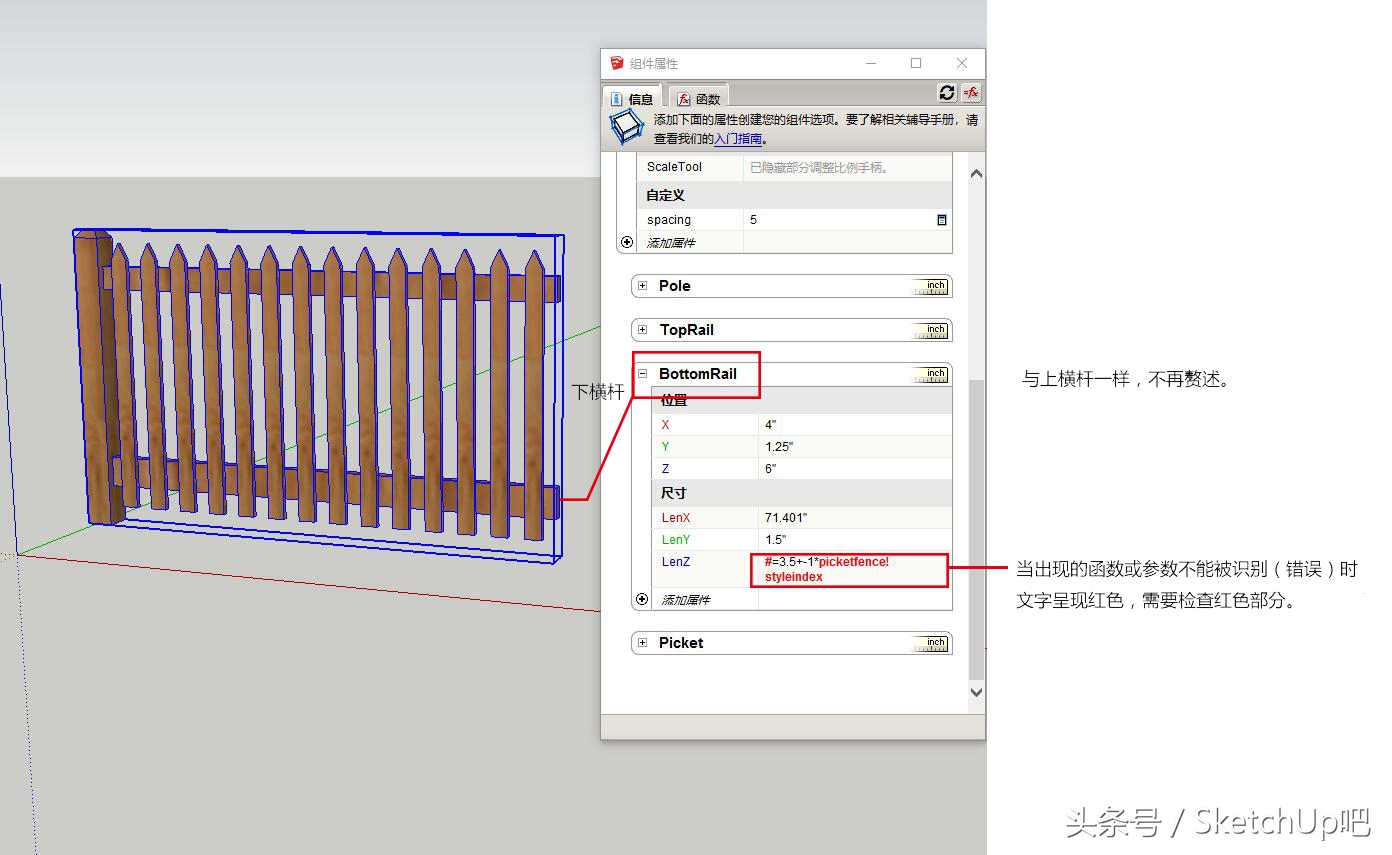The width and height of the screenshot is (1392, 855).
Task: Click the inch units icon on TopRail row
Action: point(932,329)
